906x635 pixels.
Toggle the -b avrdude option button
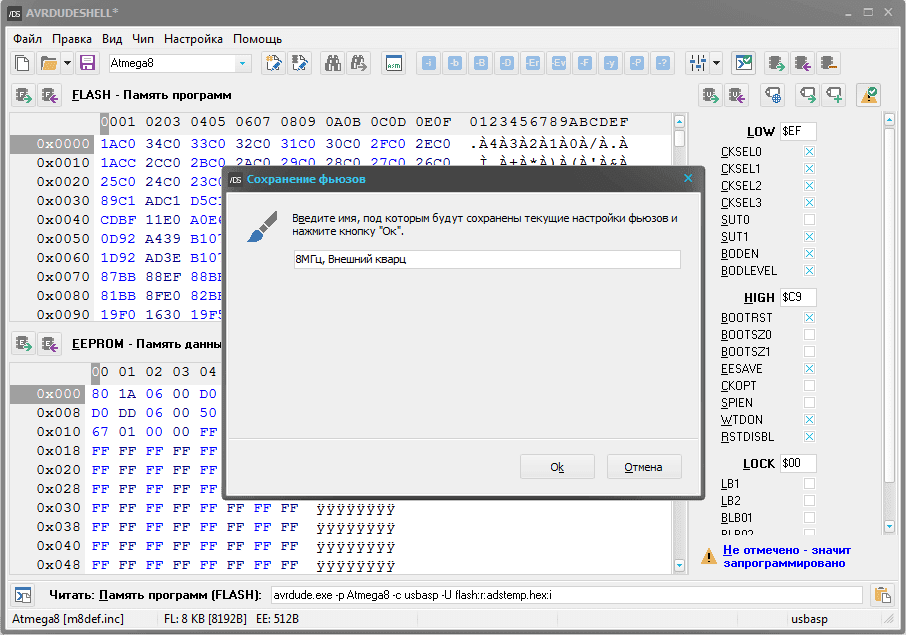pyautogui.click(x=455, y=63)
